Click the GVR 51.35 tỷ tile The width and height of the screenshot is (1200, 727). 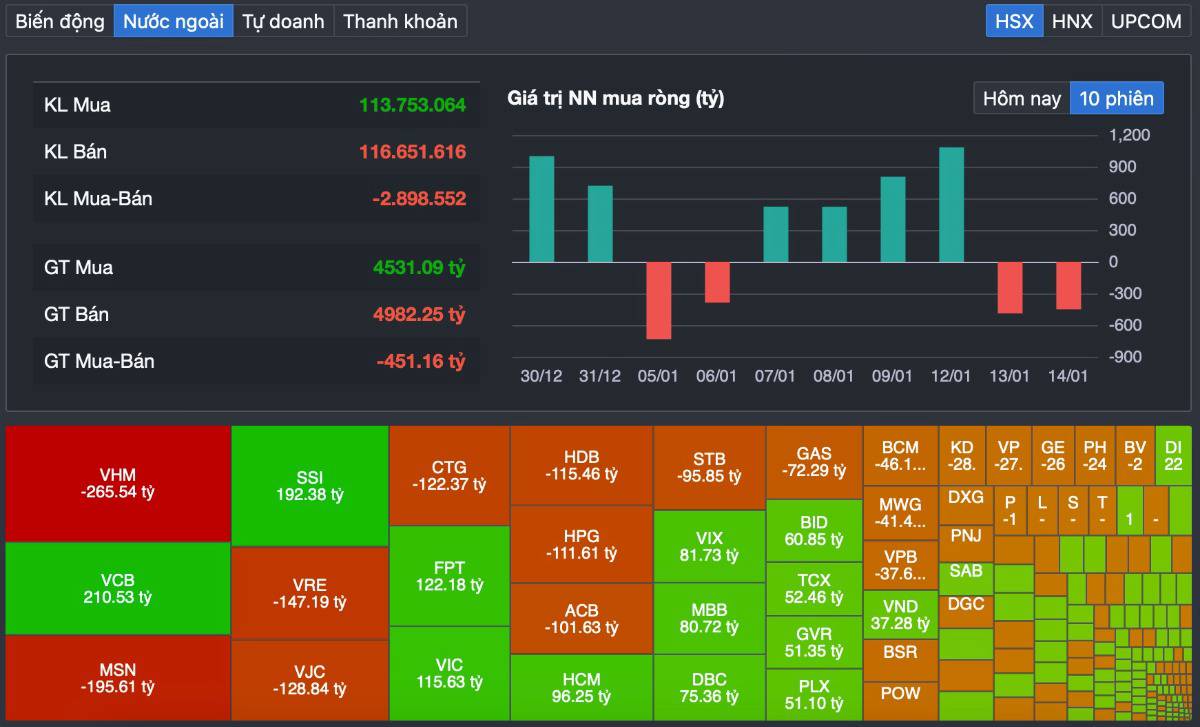[x=814, y=642]
